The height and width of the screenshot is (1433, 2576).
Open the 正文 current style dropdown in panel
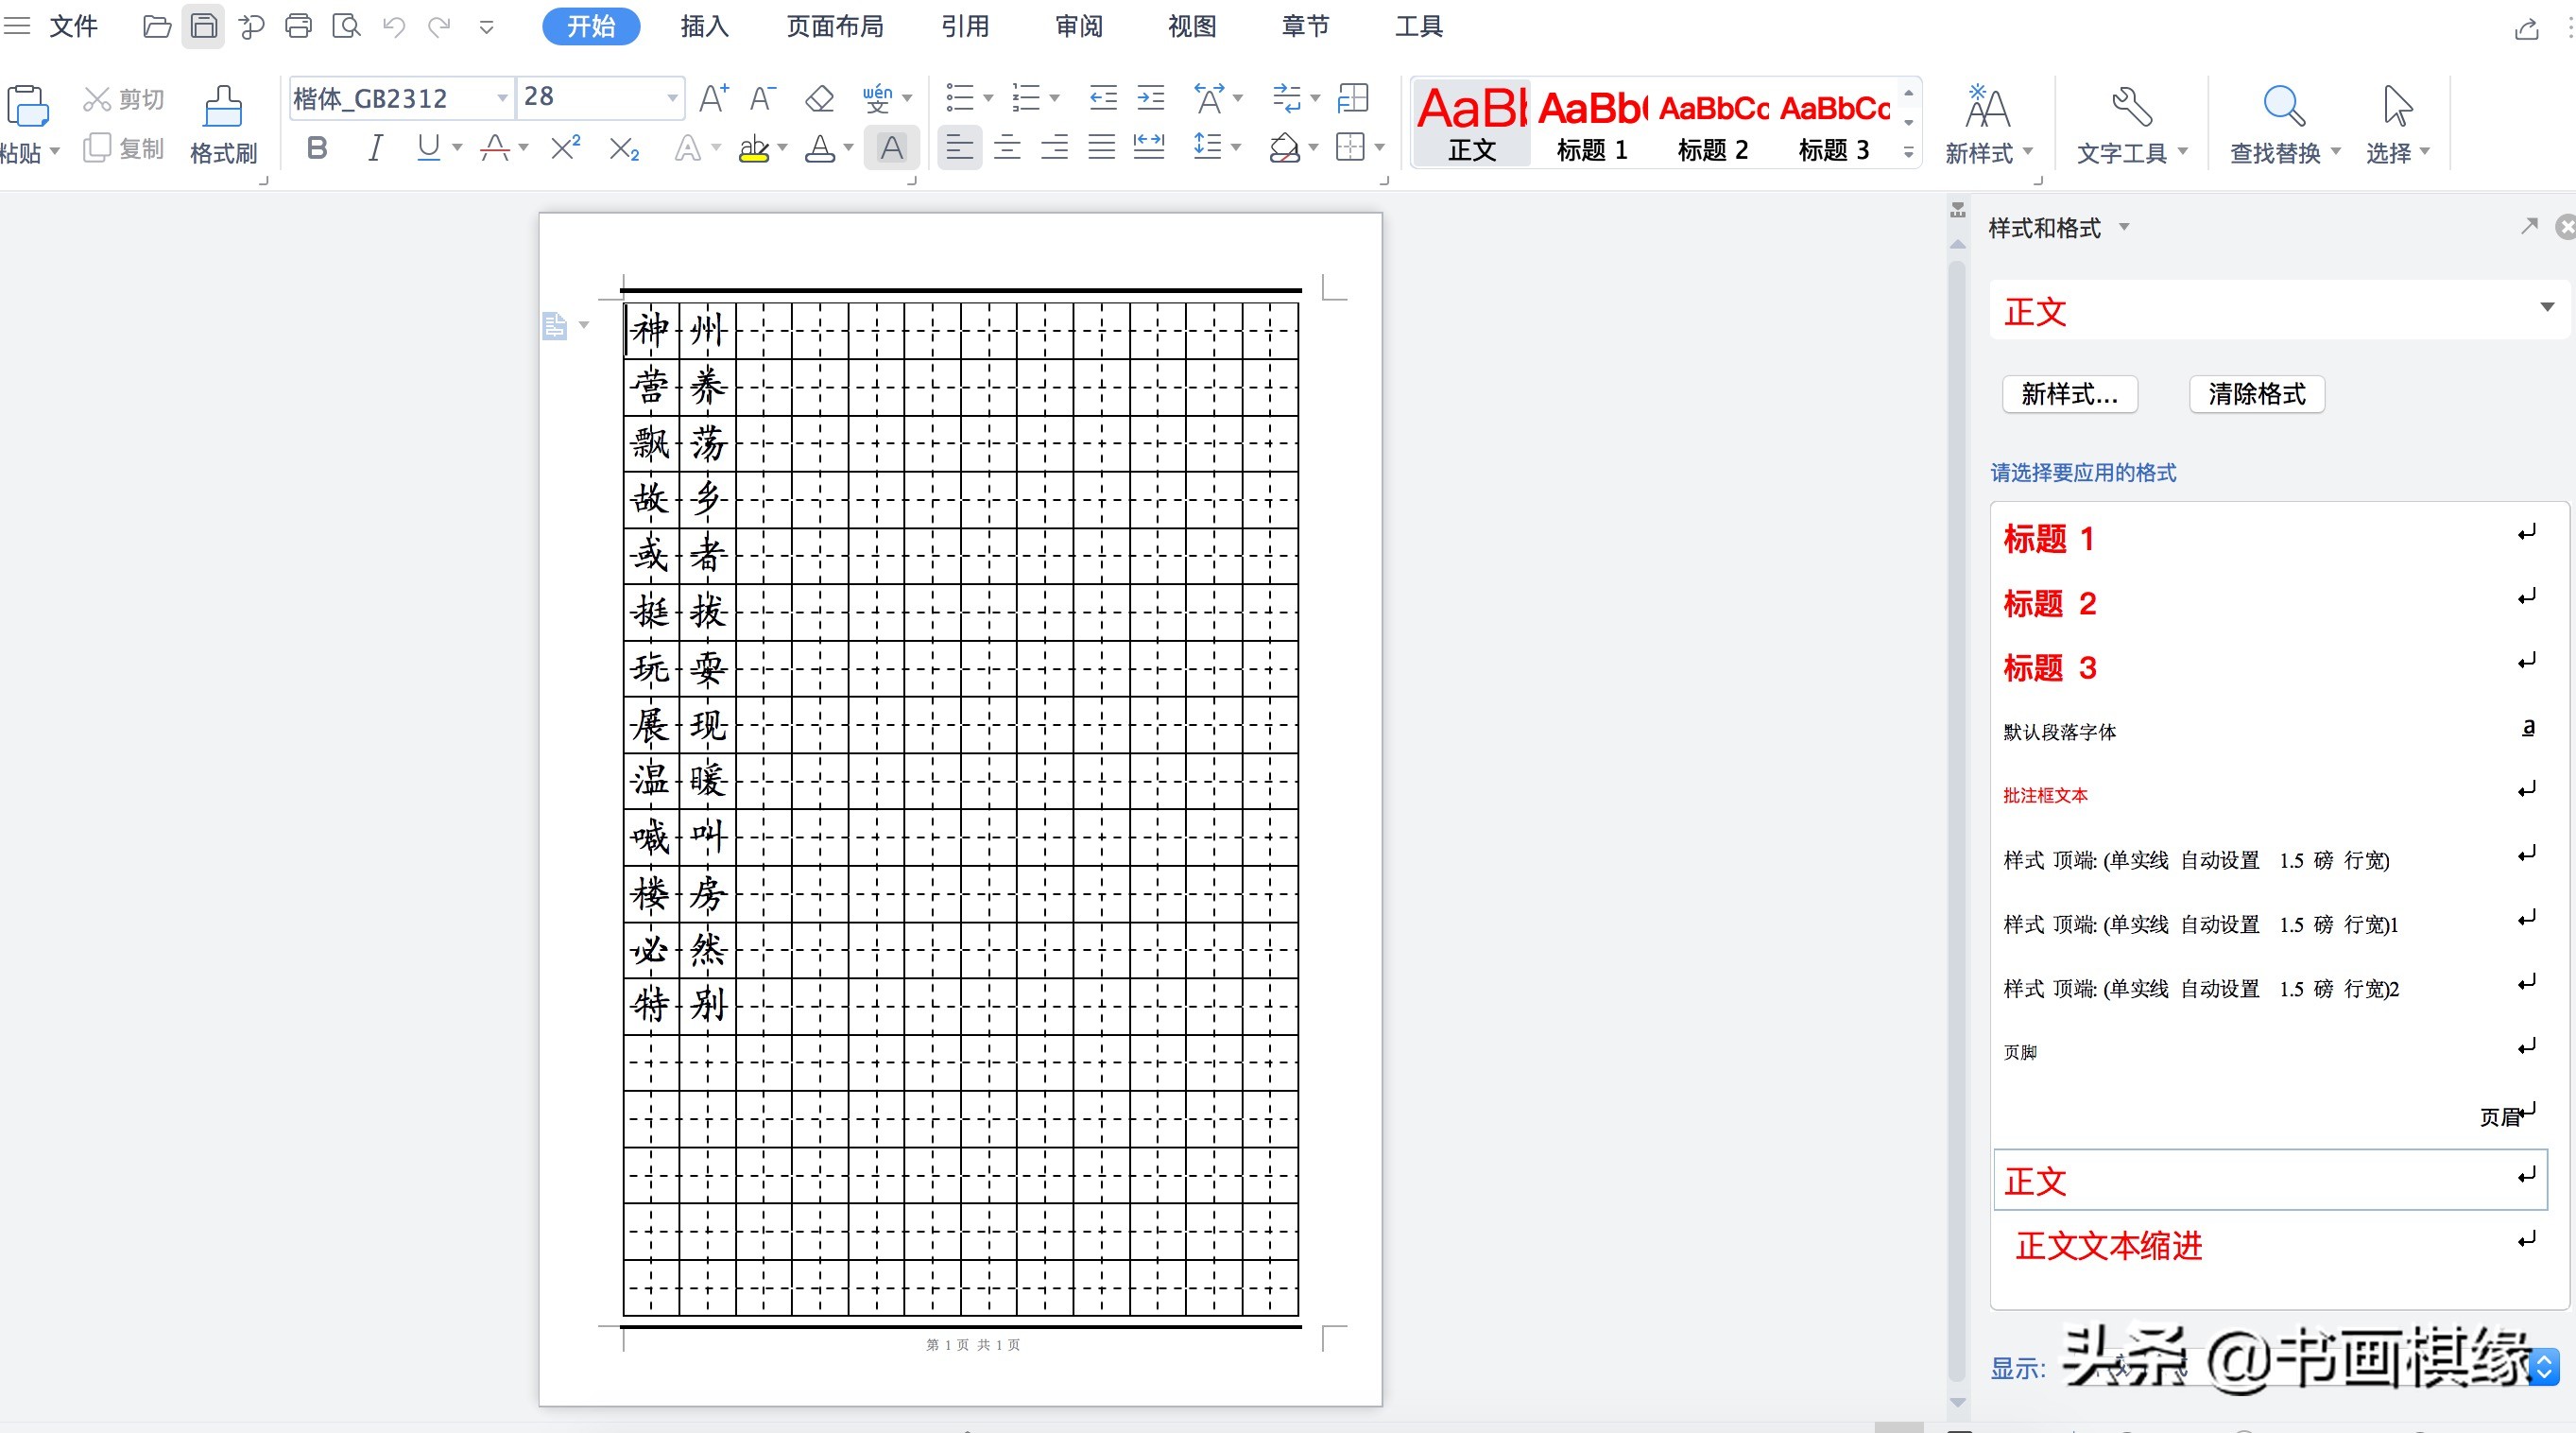pos(2547,308)
